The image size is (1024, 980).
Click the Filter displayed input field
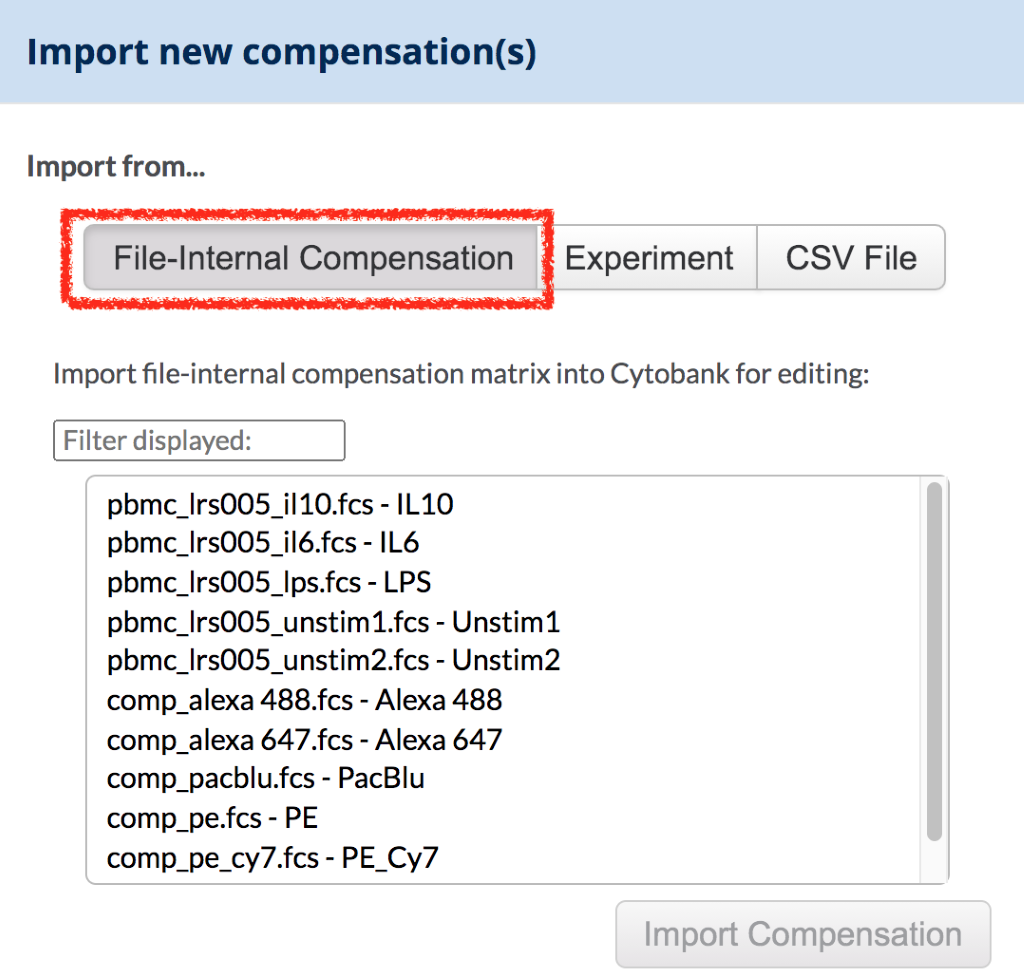pyautogui.click(x=199, y=440)
